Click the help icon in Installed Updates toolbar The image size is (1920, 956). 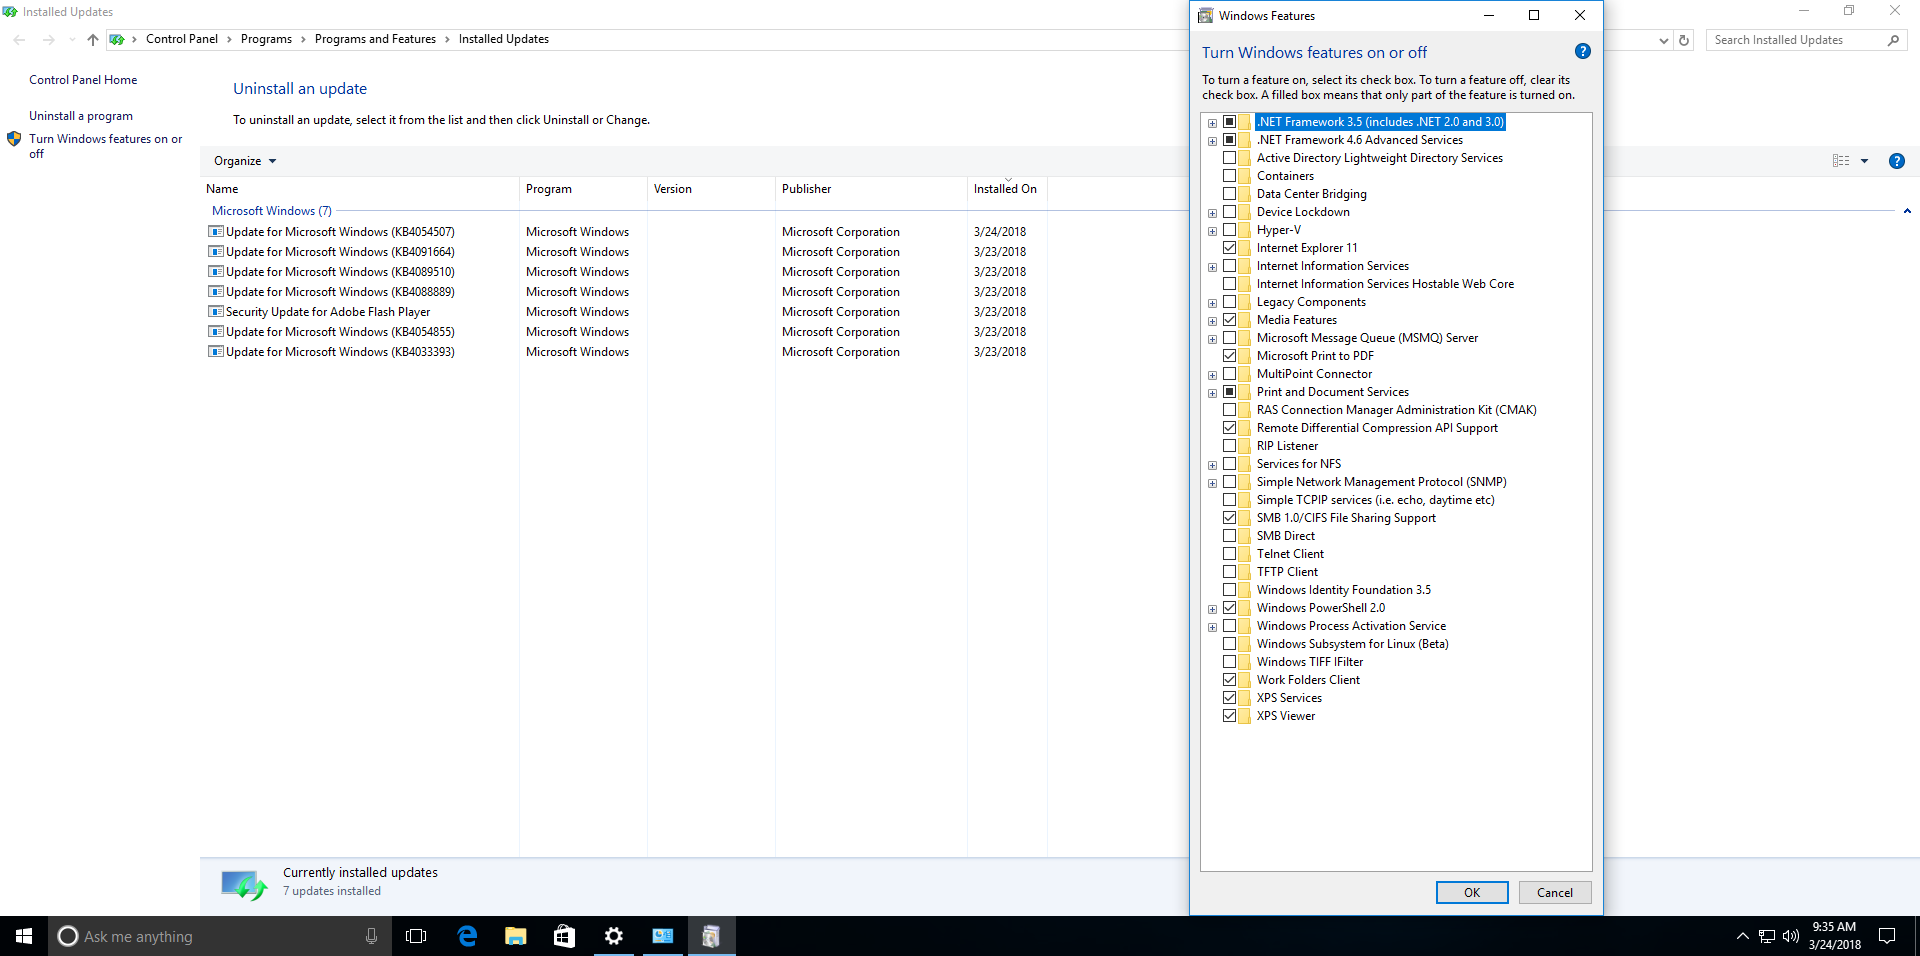click(x=1896, y=161)
